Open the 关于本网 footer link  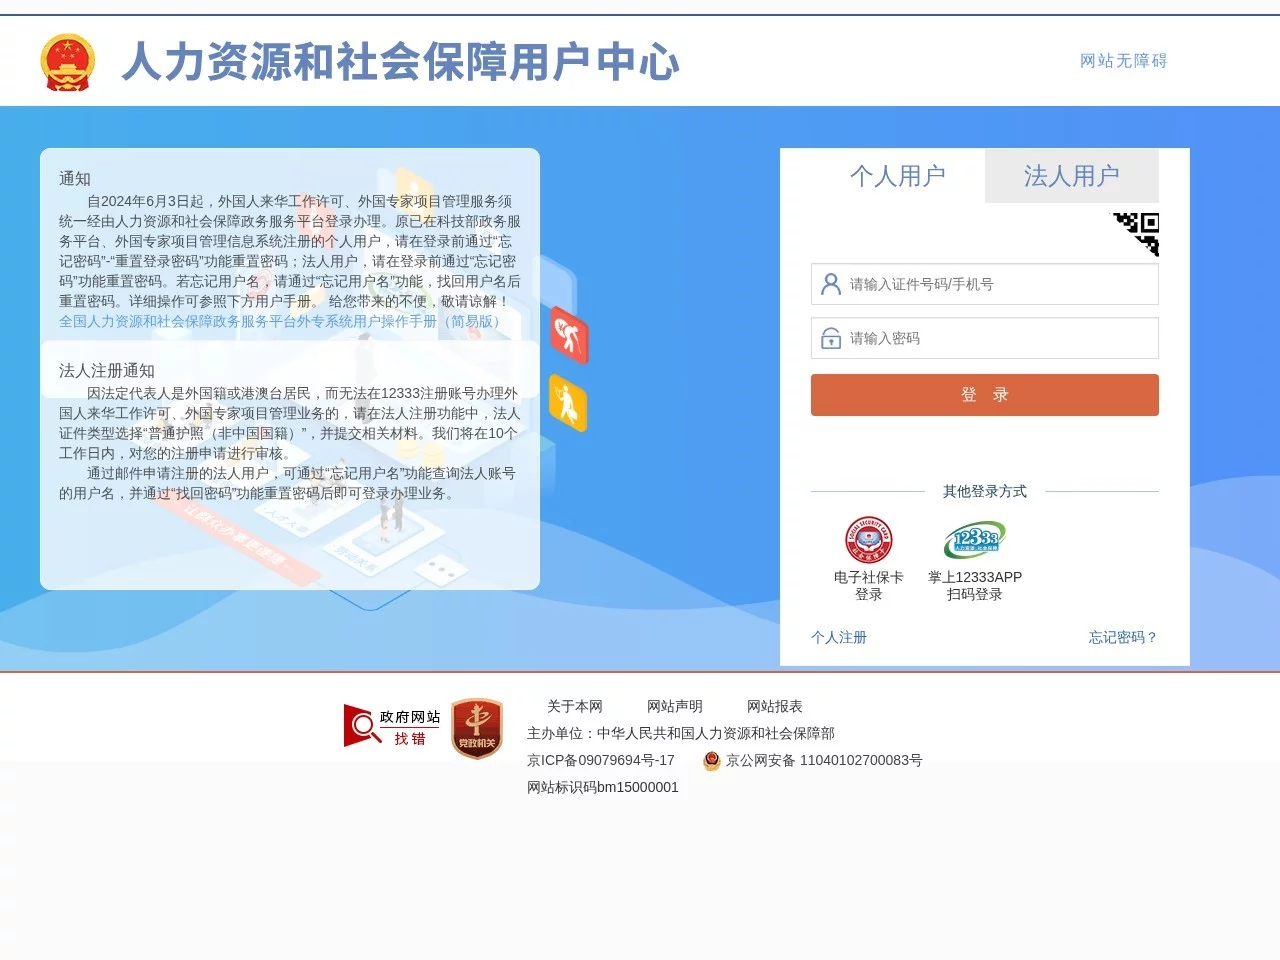point(575,707)
